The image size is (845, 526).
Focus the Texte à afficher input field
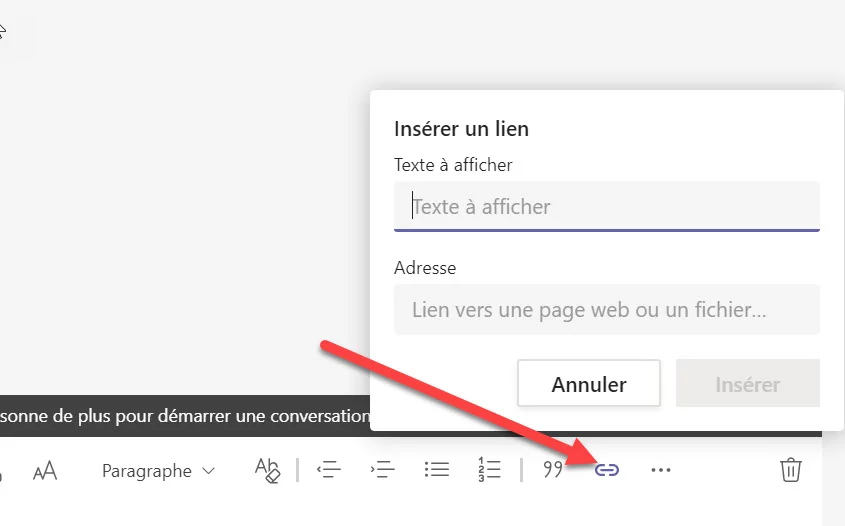point(607,207)
